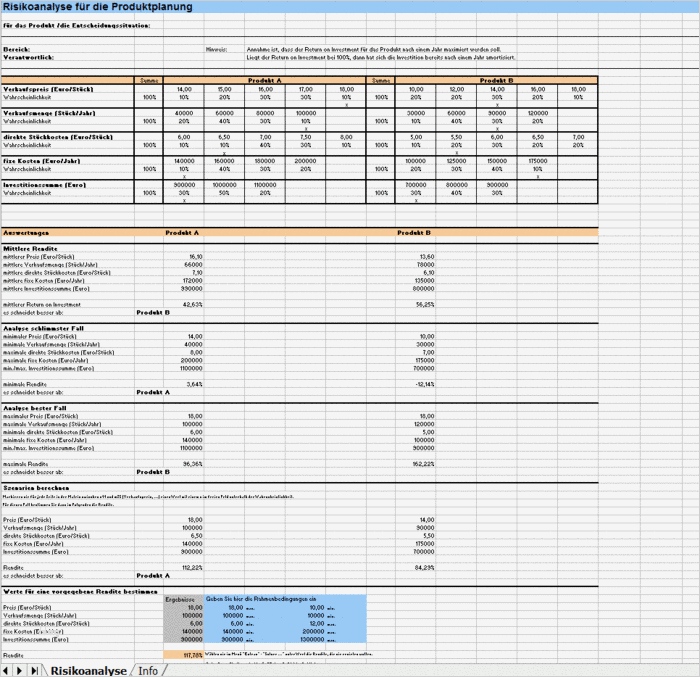Select the fixed cost cell '125000' of Produkt B
Viewport: 700px width, 677px height.
click(456, 161)
